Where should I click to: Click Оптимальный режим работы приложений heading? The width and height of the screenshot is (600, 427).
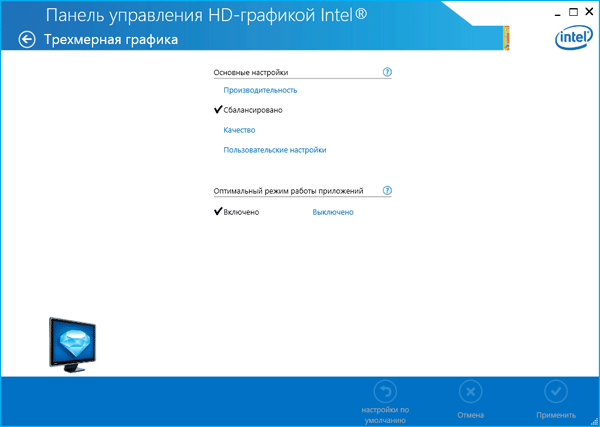pos(289,191)
